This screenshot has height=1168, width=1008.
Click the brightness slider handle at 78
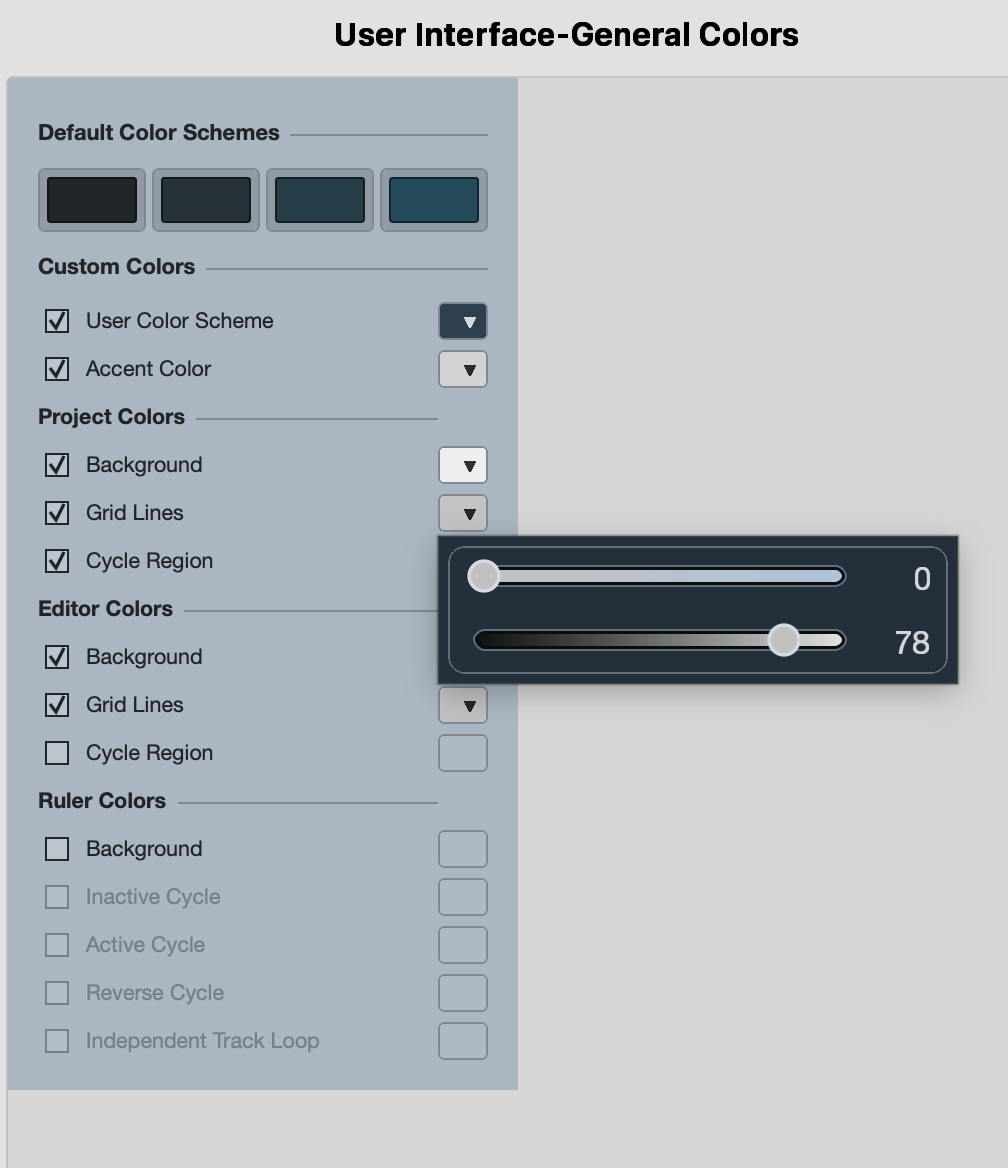tap(784, 641)
